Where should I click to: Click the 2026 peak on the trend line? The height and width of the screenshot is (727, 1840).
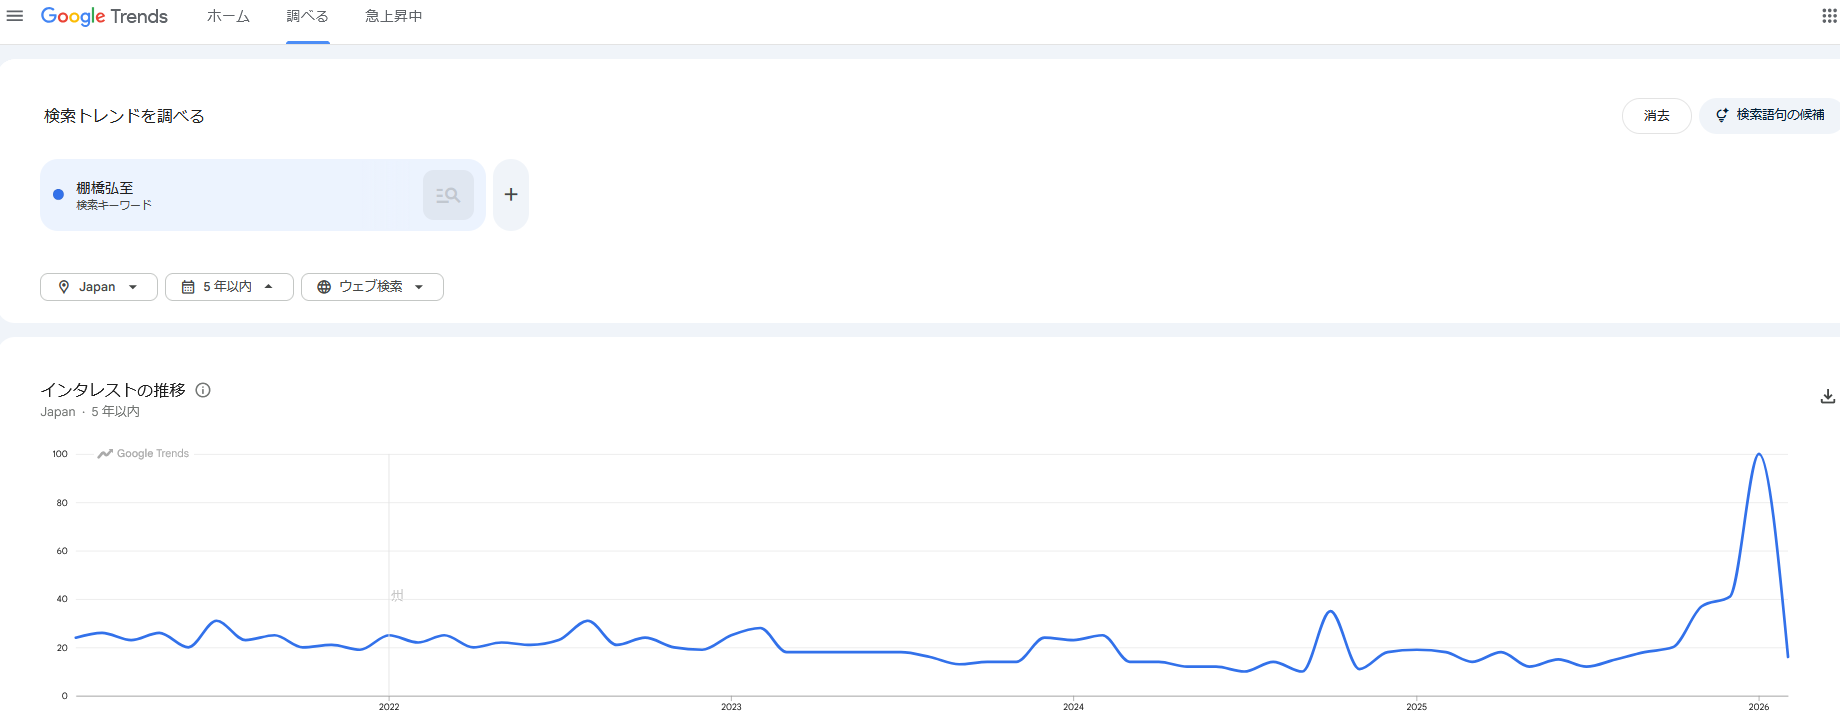1759,455
